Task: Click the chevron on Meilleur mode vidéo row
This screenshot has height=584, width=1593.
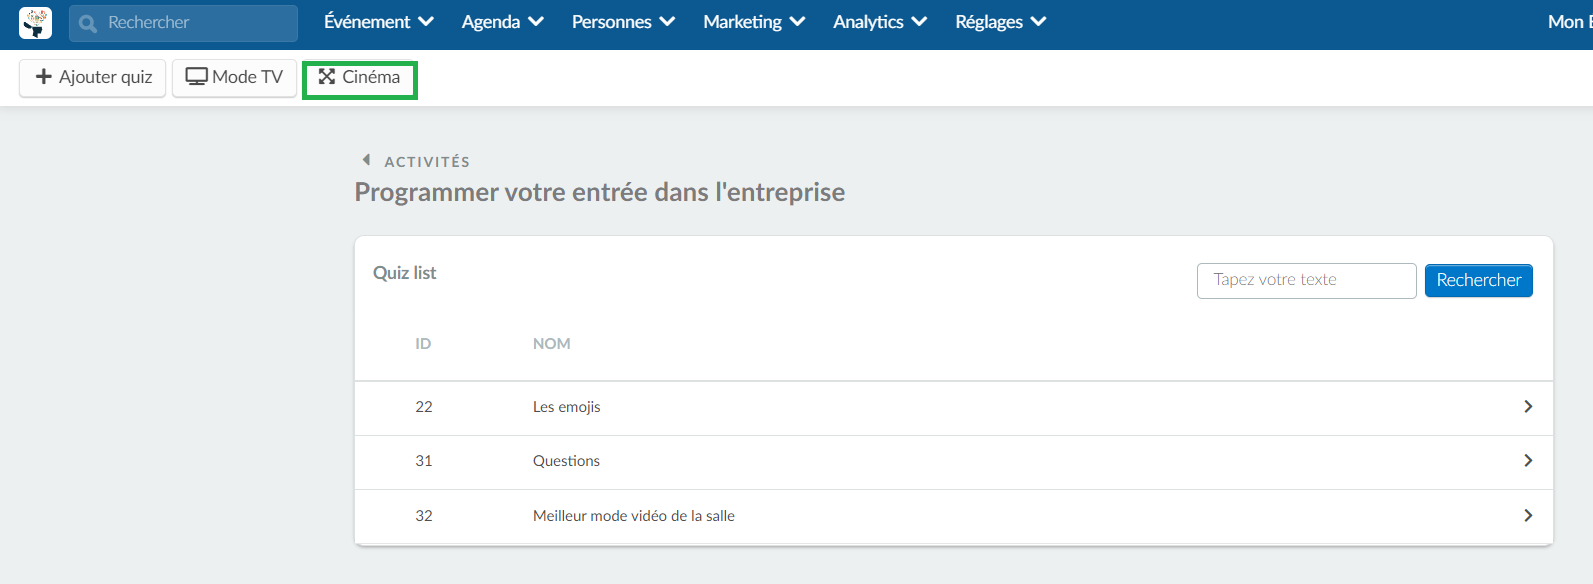Action: tap(1528, 516)
